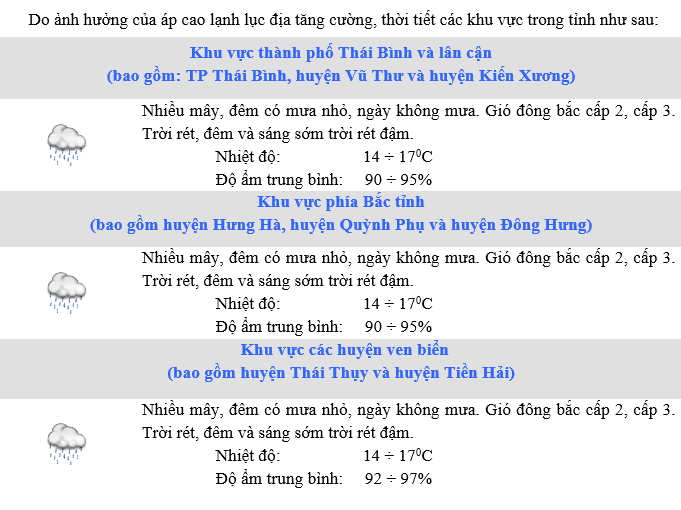Screen dimensions: 681x510
Task: Click the temperature value in the coastal districts section
Action: (397, 456)
